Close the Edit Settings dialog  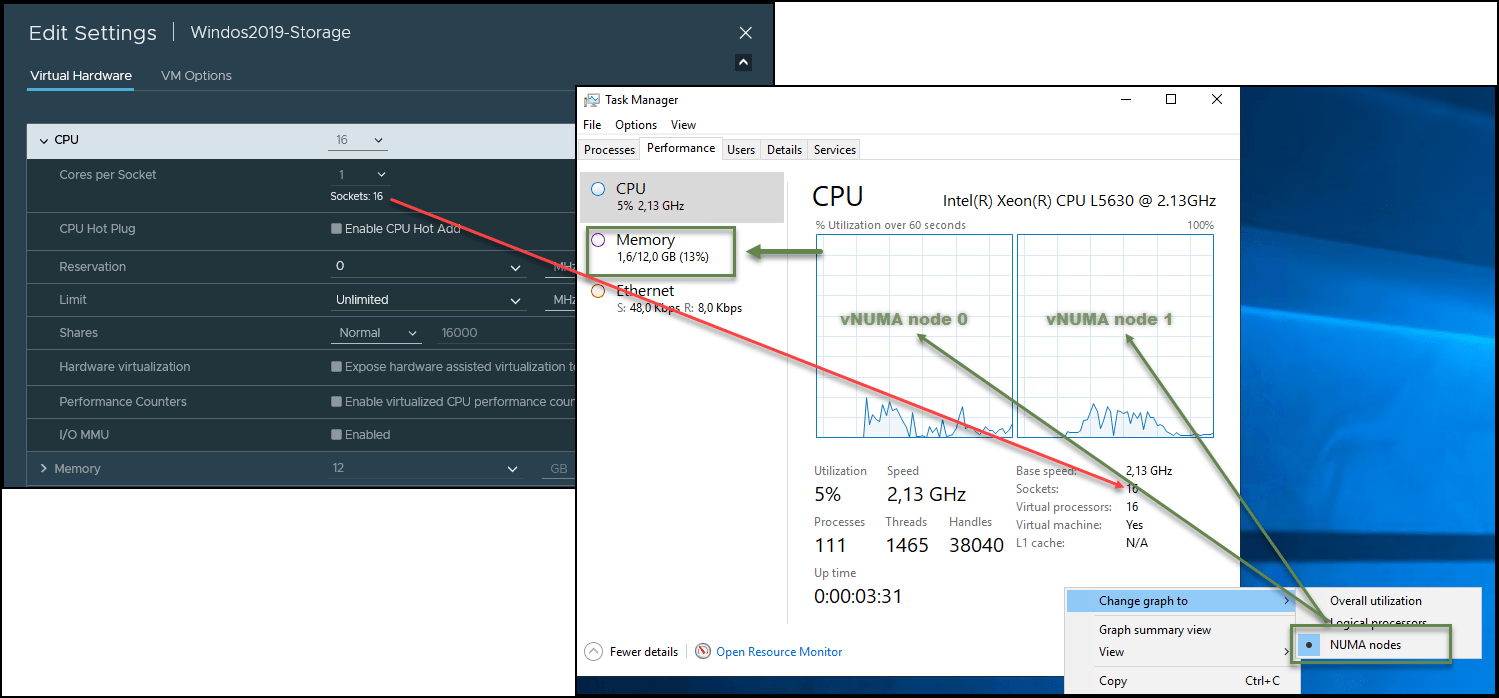pos(745,33)
